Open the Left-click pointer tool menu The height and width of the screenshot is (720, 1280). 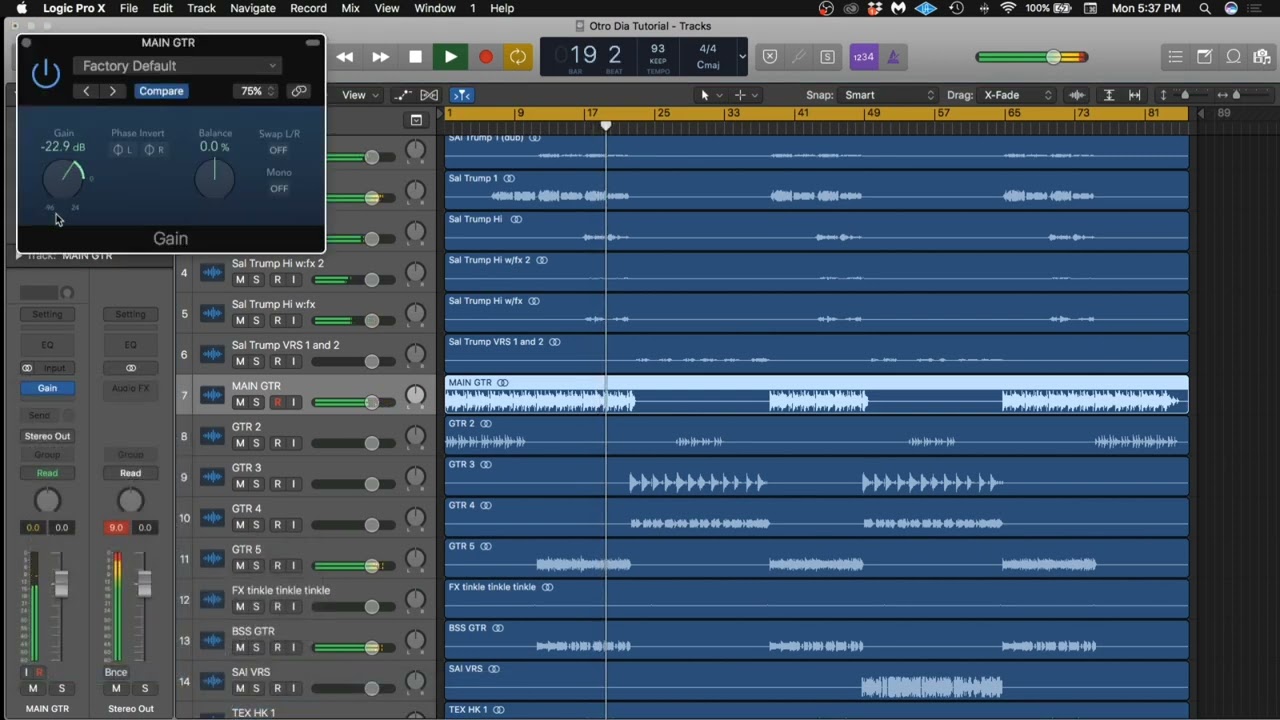coord(709,95)
